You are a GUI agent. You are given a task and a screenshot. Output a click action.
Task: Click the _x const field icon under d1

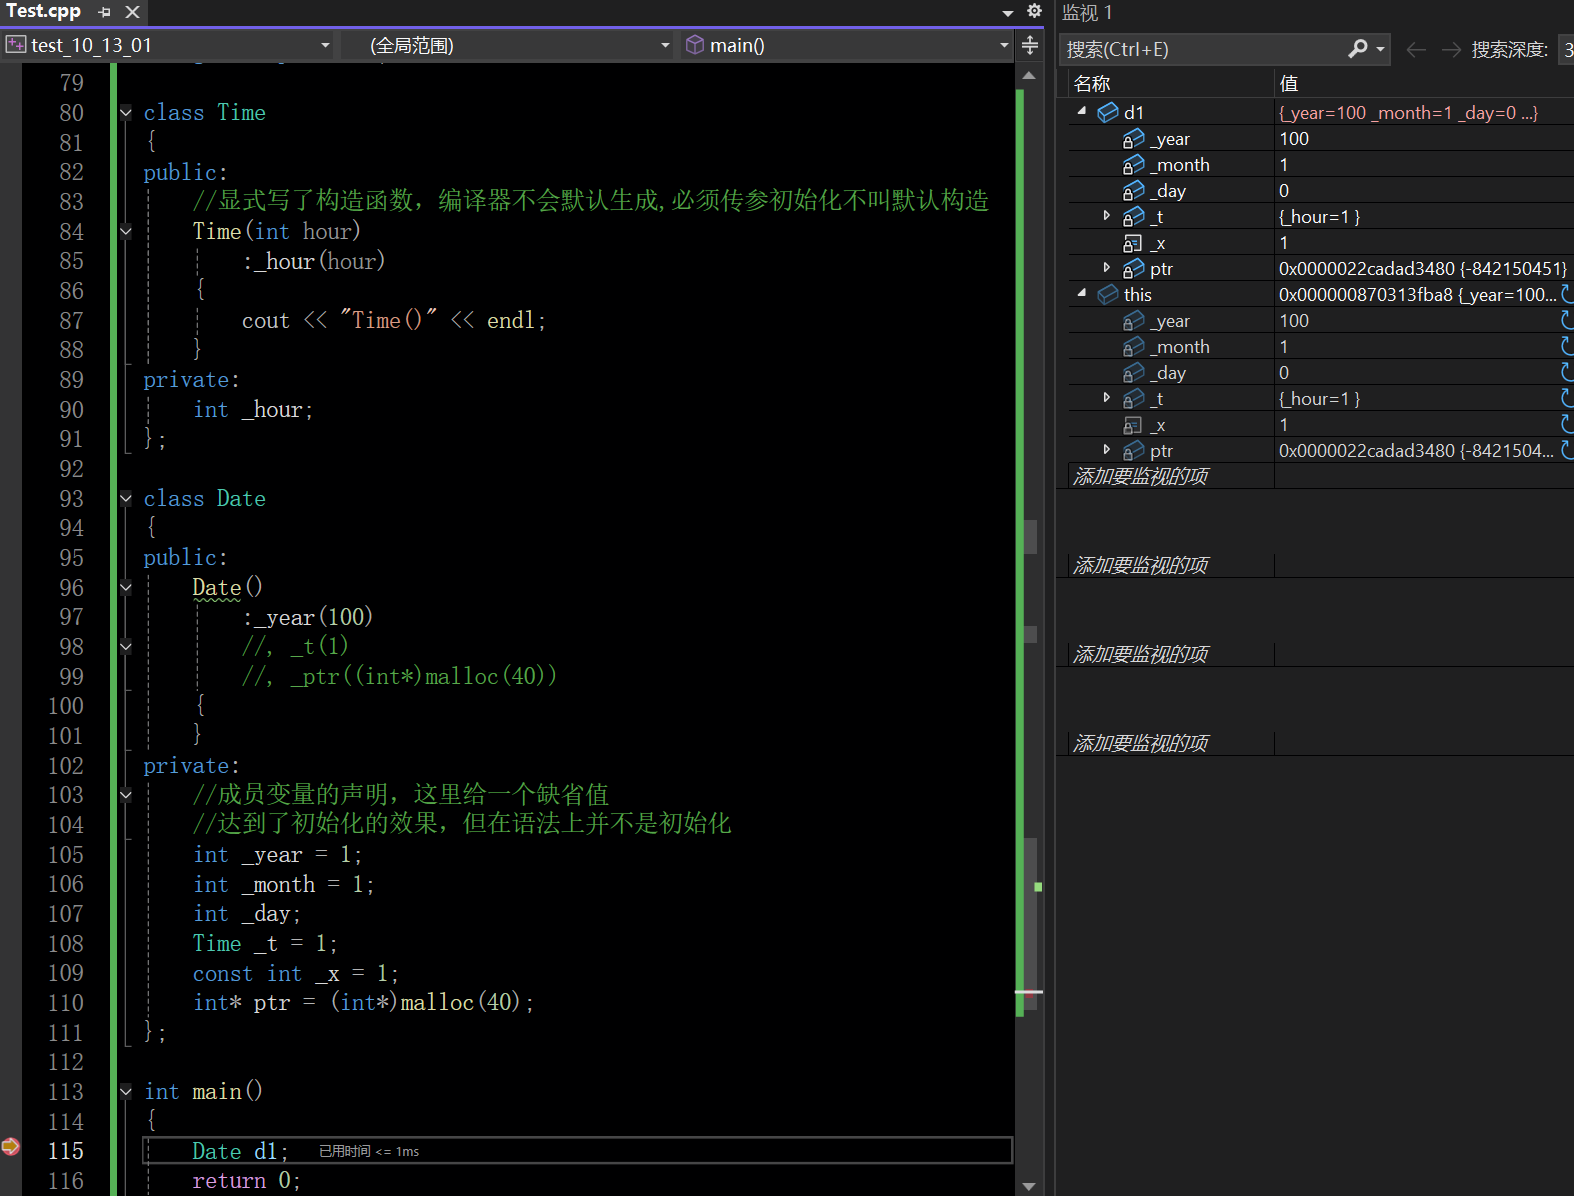click(x=1132, y=243)
